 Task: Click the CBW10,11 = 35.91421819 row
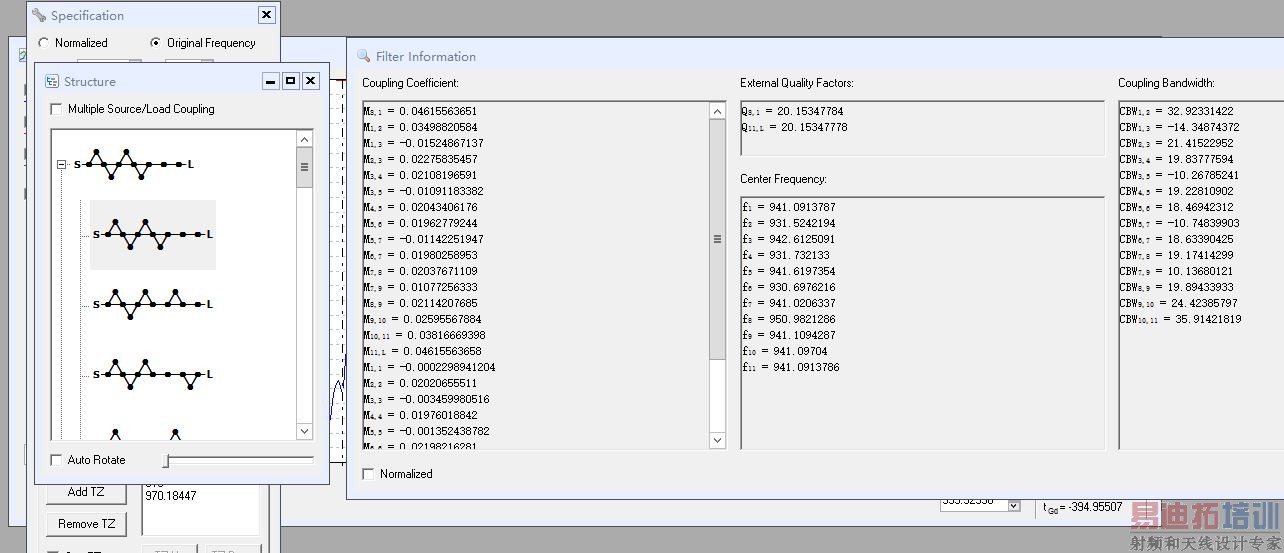tap(1180, 319)
